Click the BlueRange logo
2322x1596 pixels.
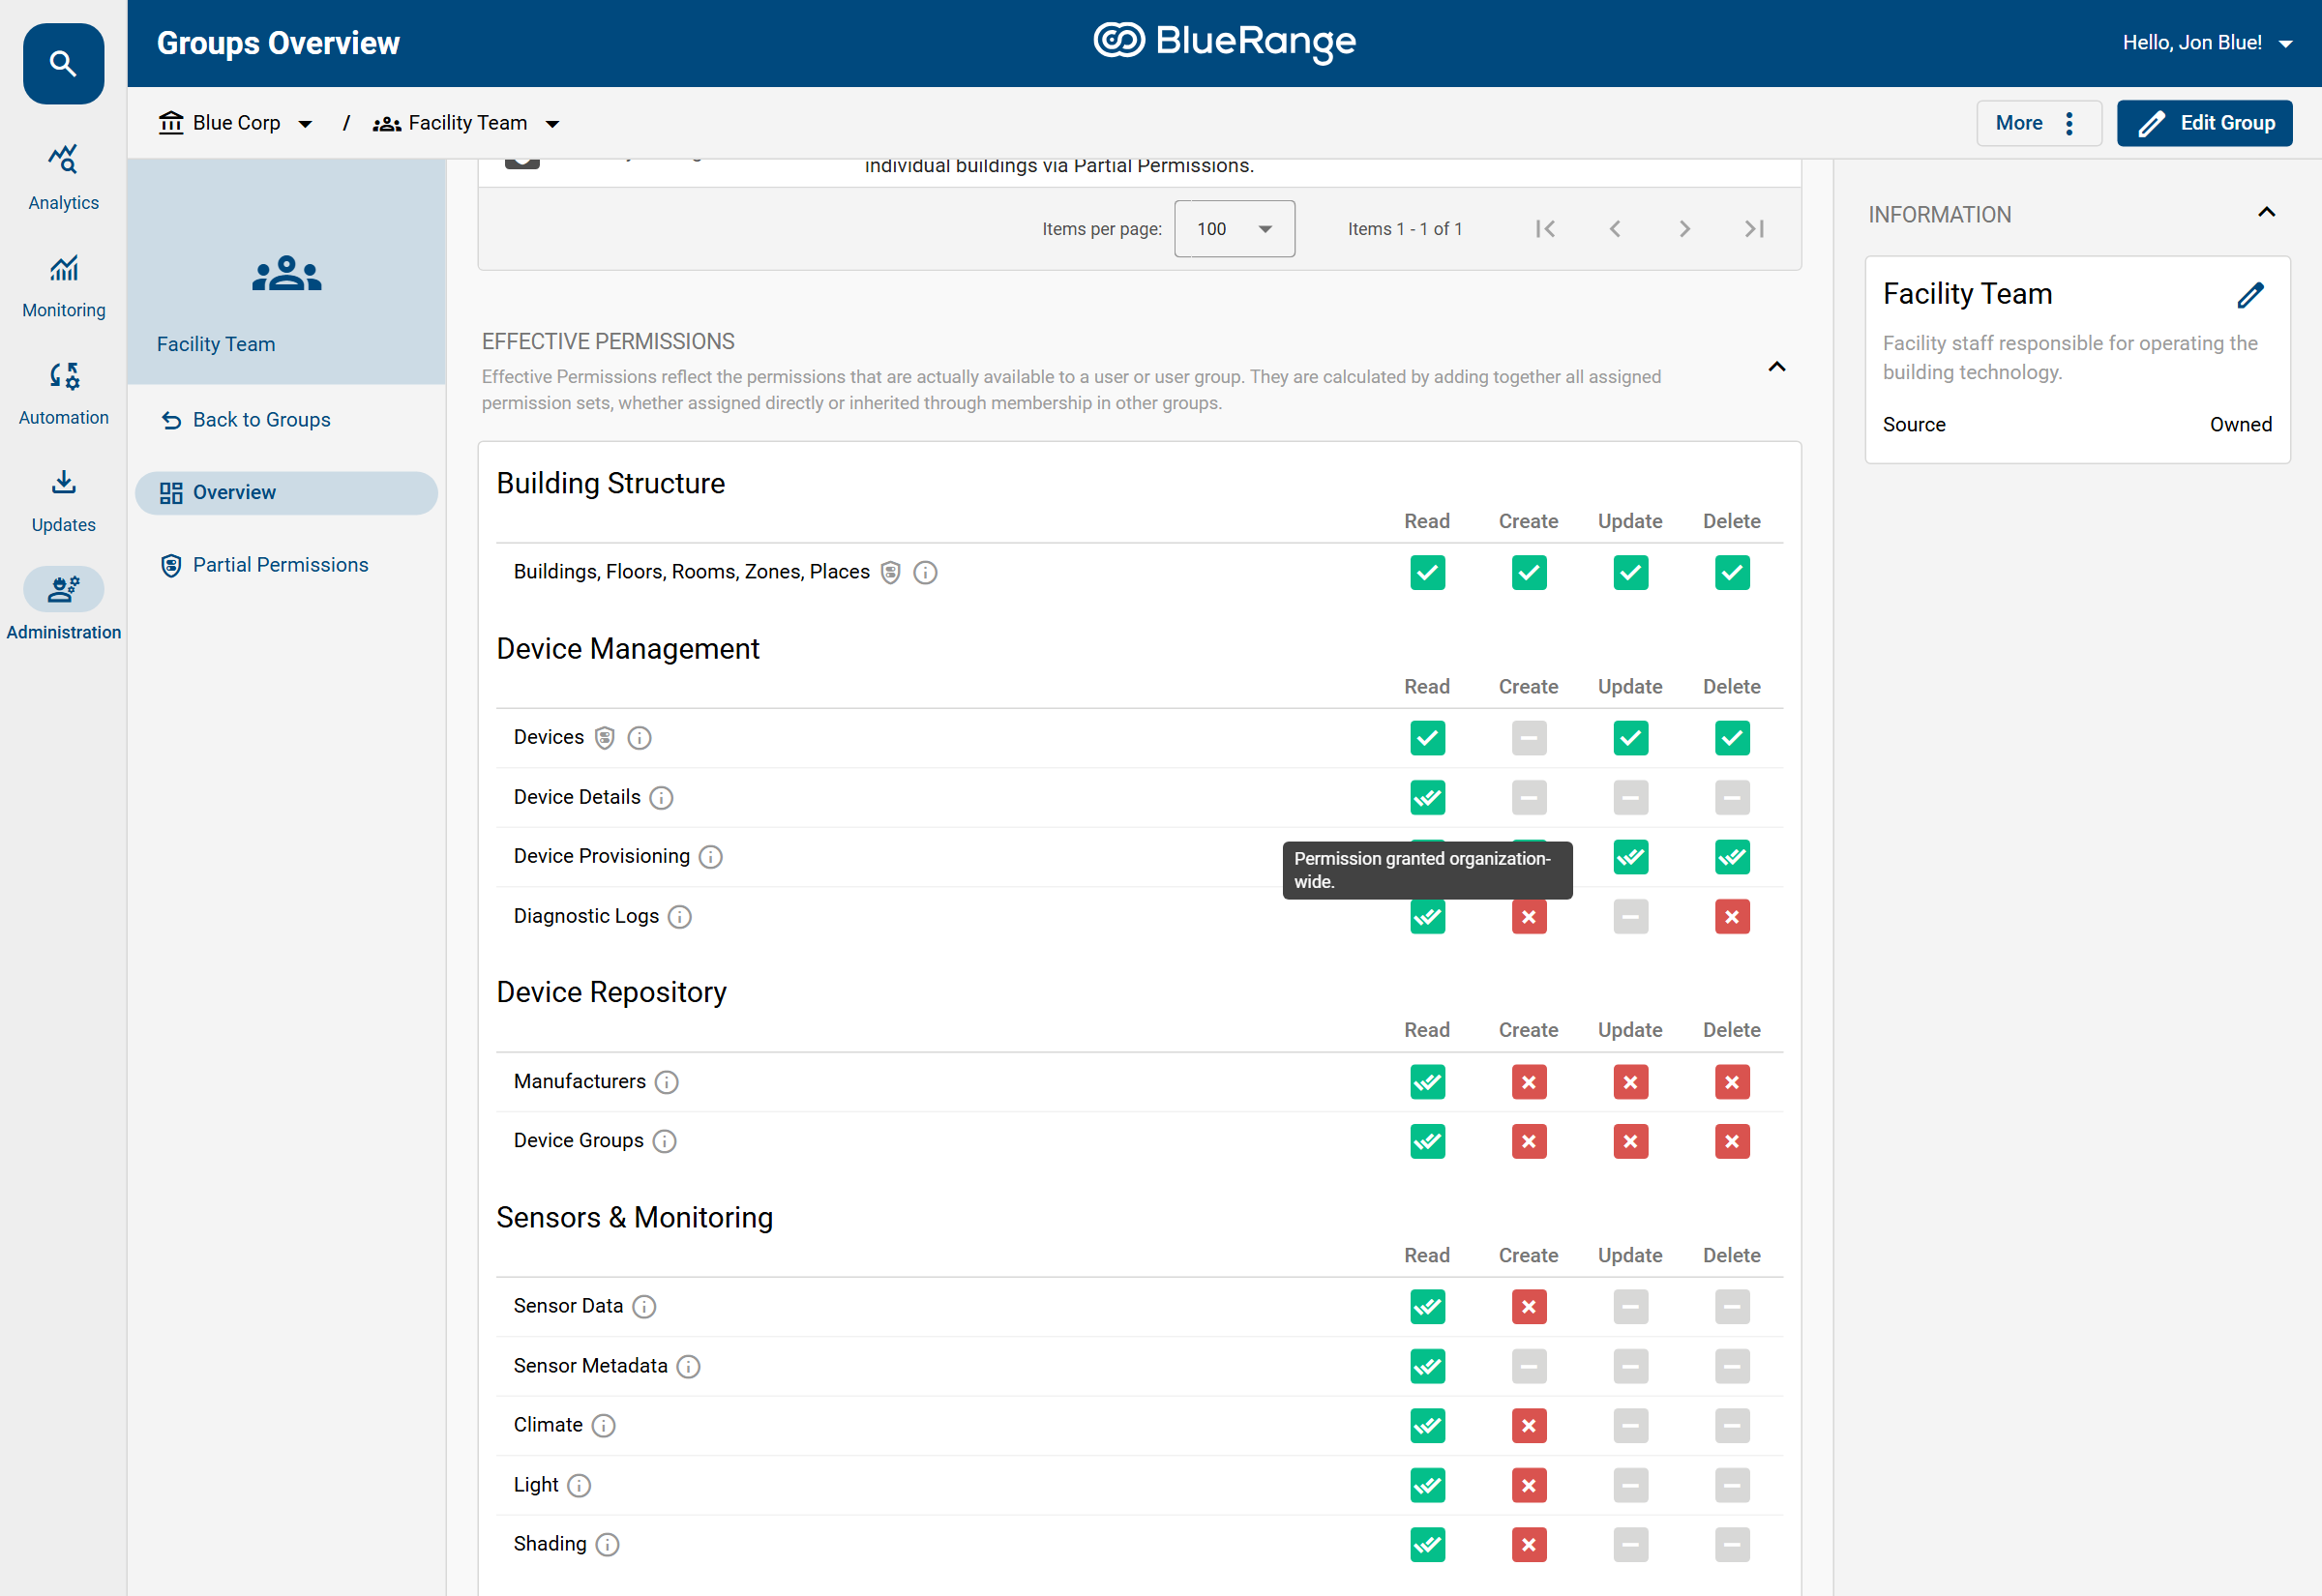tap(1224, 42)
